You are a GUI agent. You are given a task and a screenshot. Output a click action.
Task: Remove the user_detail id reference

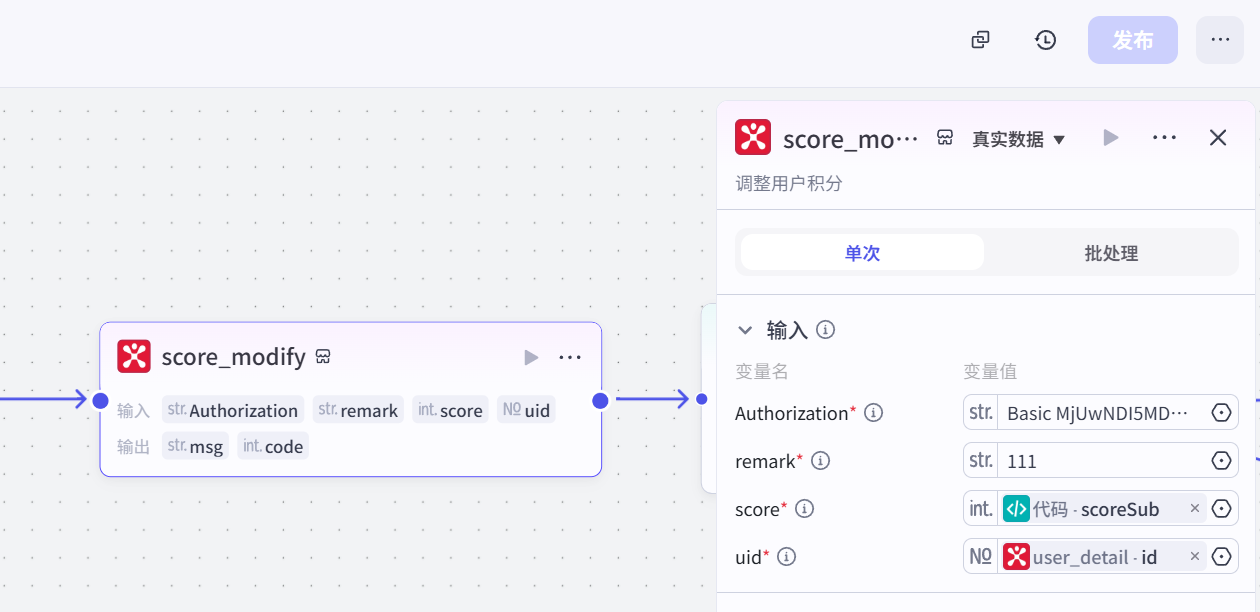1194,557
